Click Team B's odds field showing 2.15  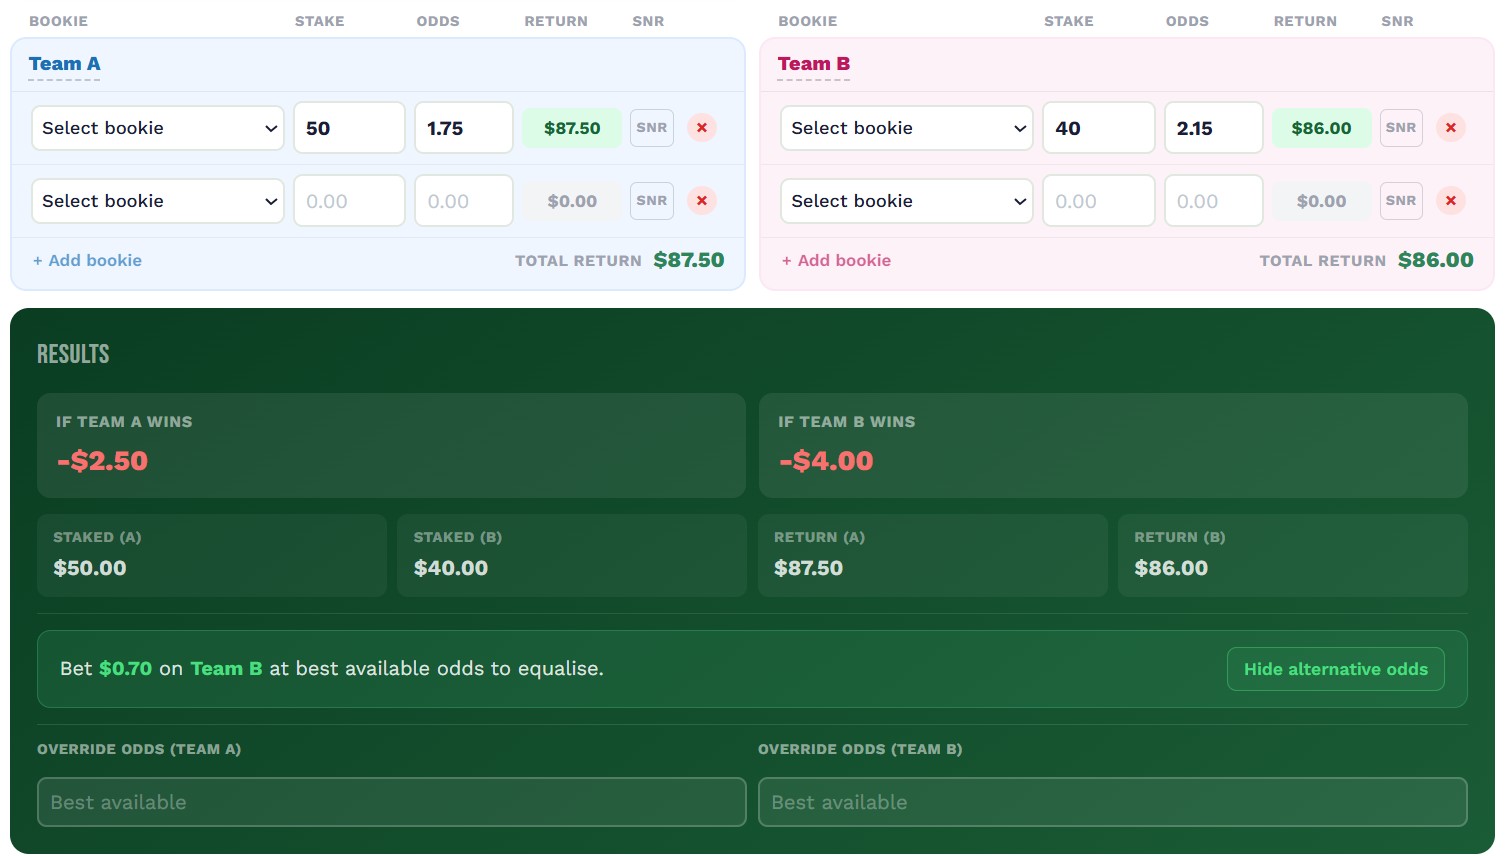point(1214,128)
